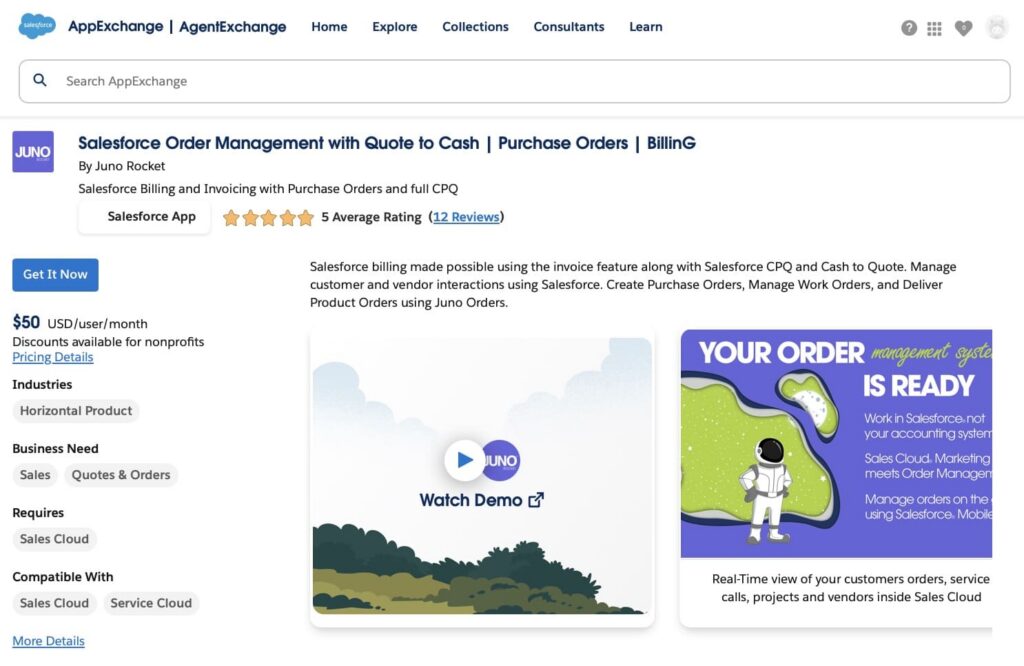Open the Watch Demo external link icon
1024x666 pixels.
[536, 500]
